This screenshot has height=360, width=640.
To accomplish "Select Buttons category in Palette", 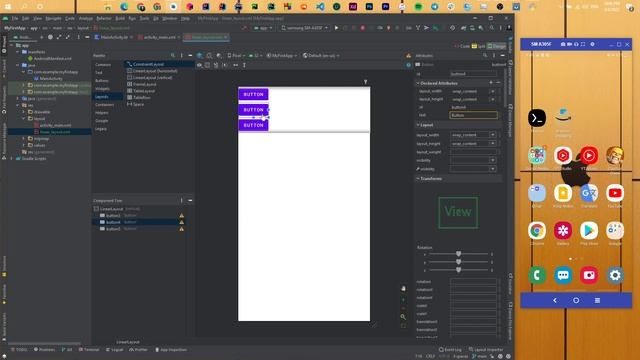I will (102, 81).
